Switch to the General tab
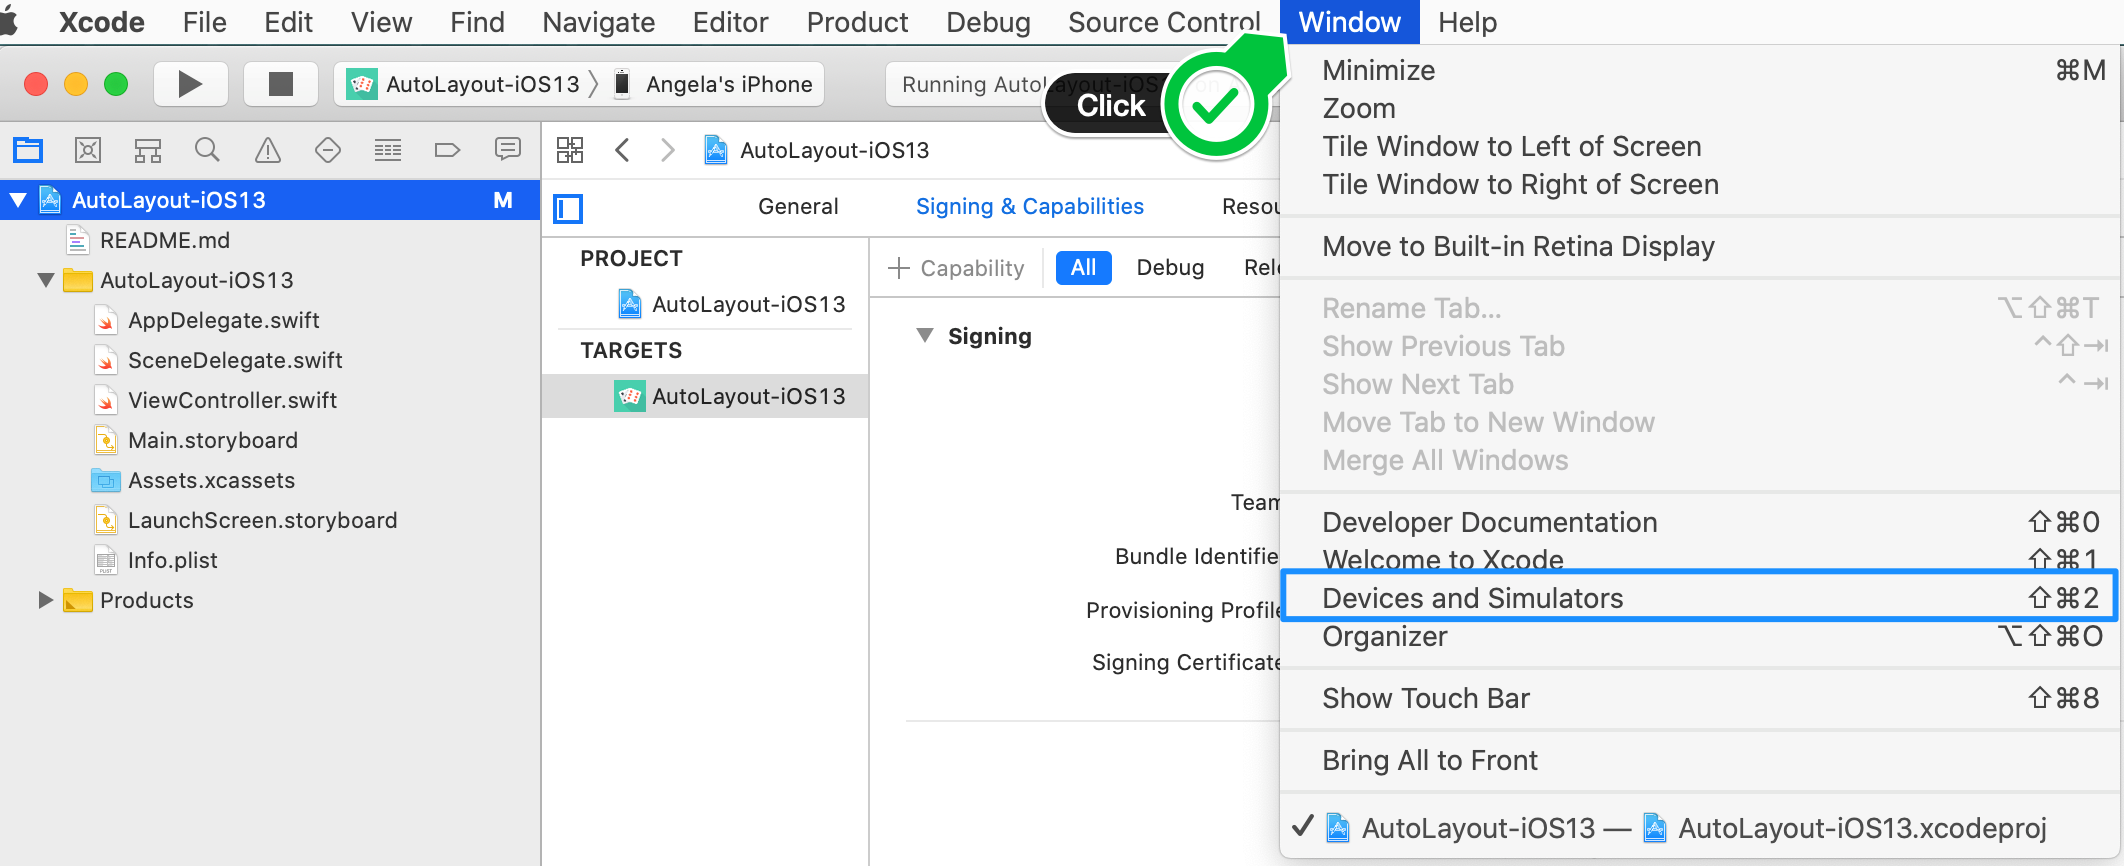Screen dimensions: 2124x866 [798, 206]
